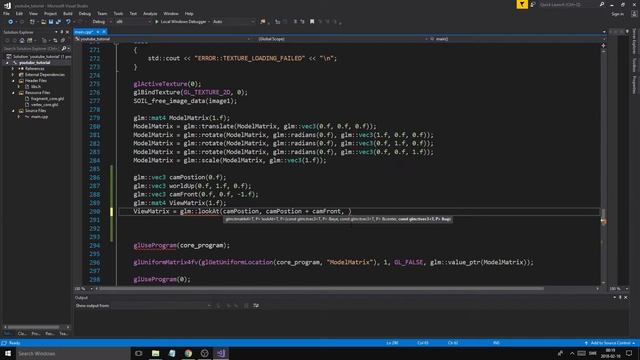
Task: Open the Windows Start button
Action: coord(8,353)
